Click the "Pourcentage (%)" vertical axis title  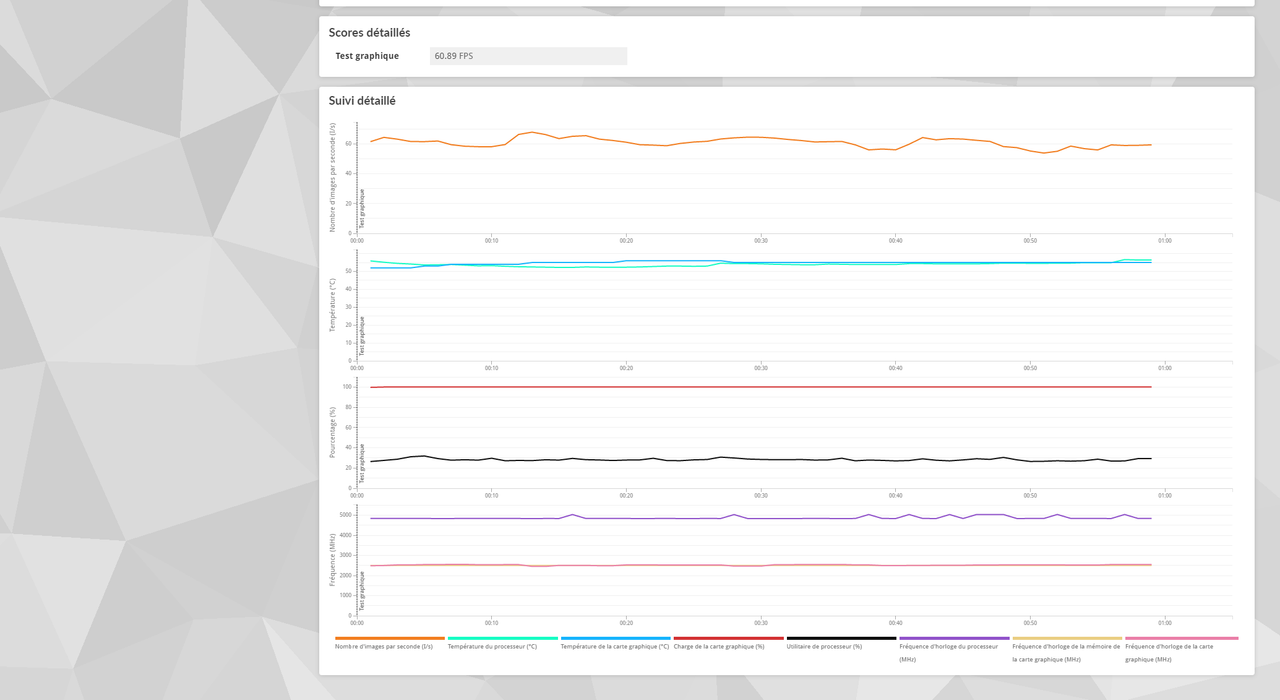(x=333, y=432)
